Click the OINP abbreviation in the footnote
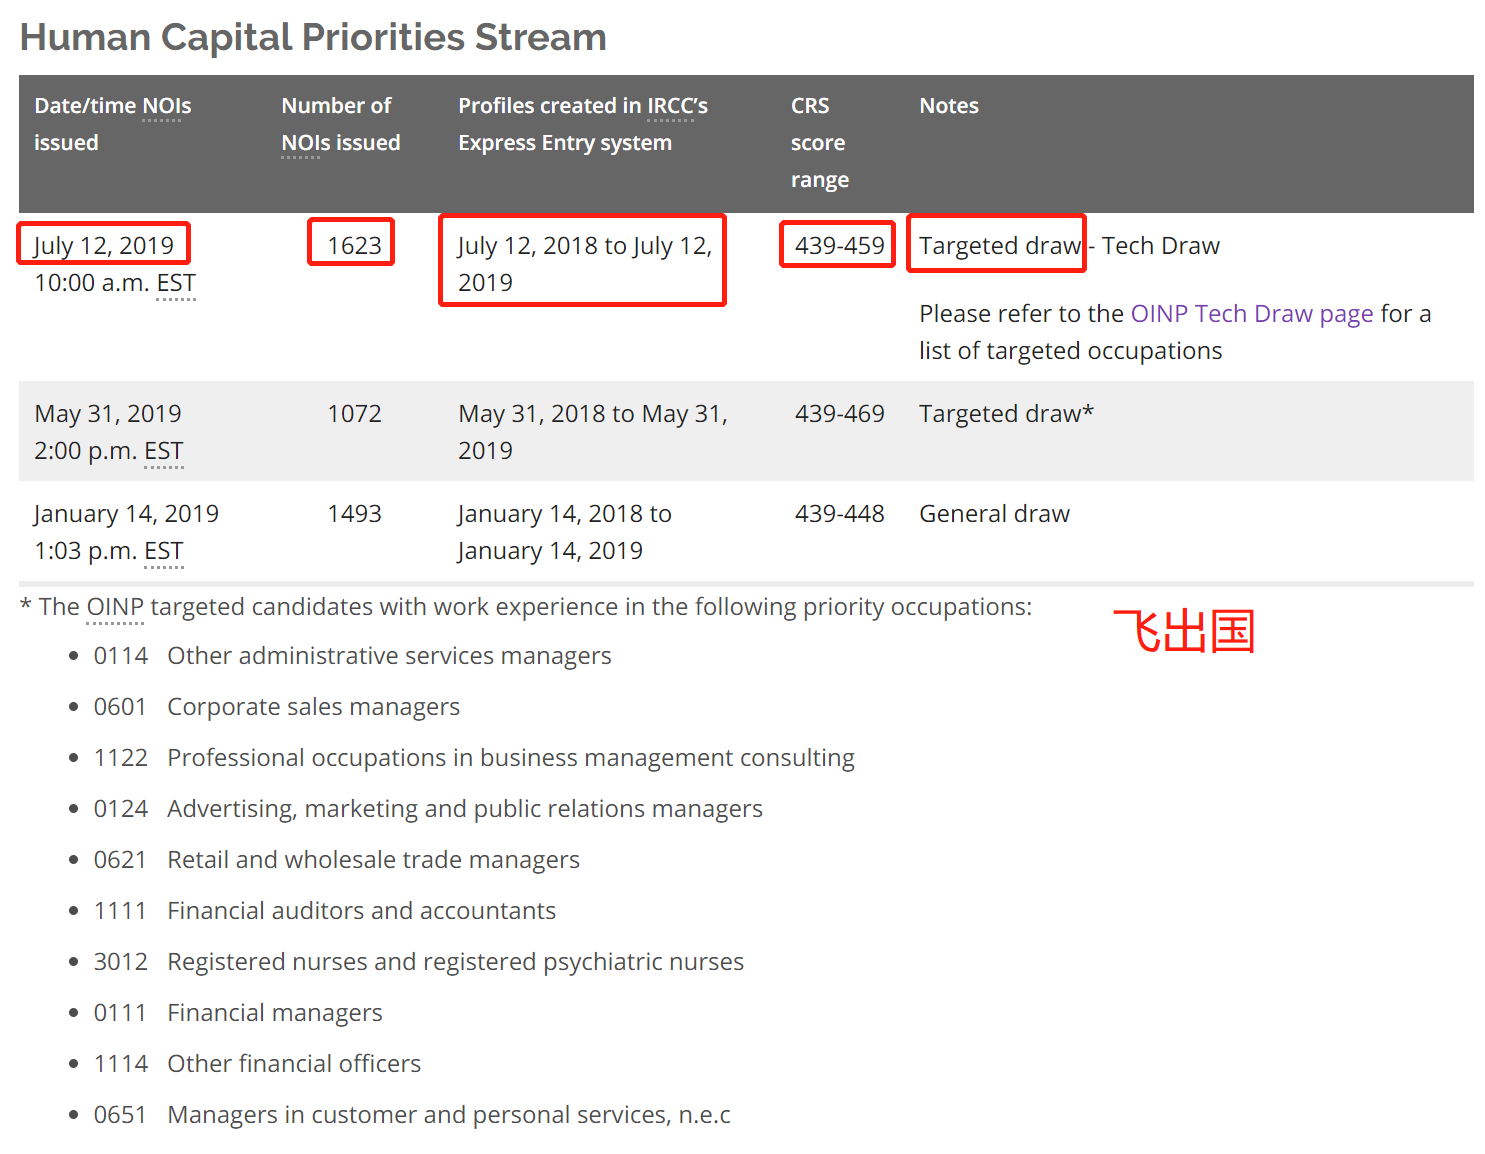This screenshot has width=1485, height=1154. (x=115, y=607)
